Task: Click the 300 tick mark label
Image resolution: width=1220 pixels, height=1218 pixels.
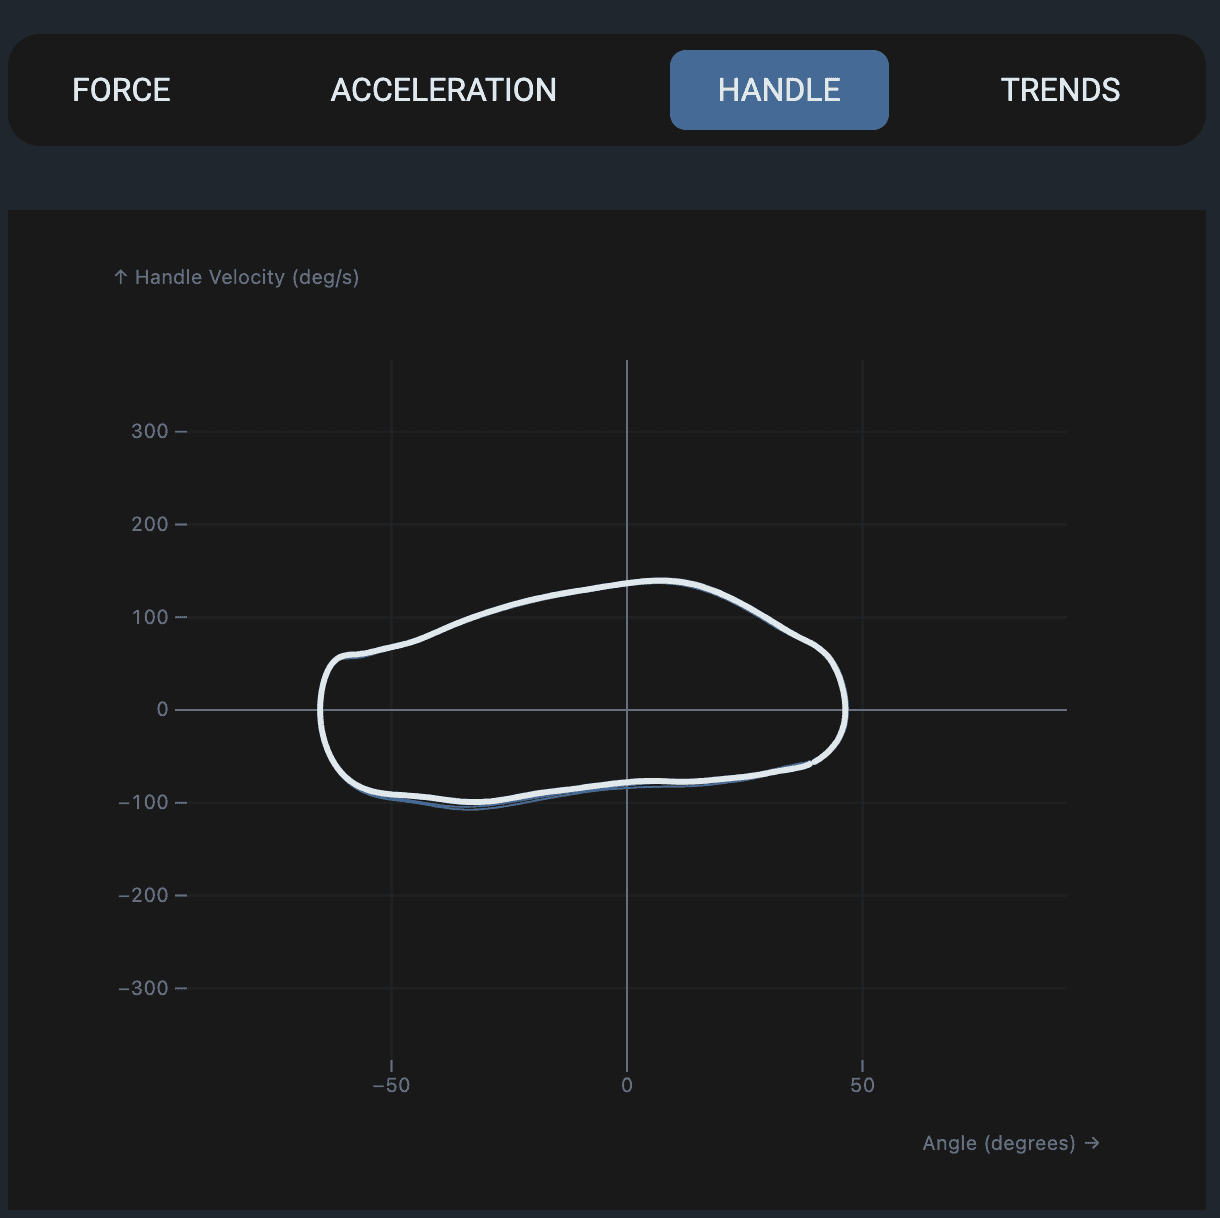Action: pos(148,431)
